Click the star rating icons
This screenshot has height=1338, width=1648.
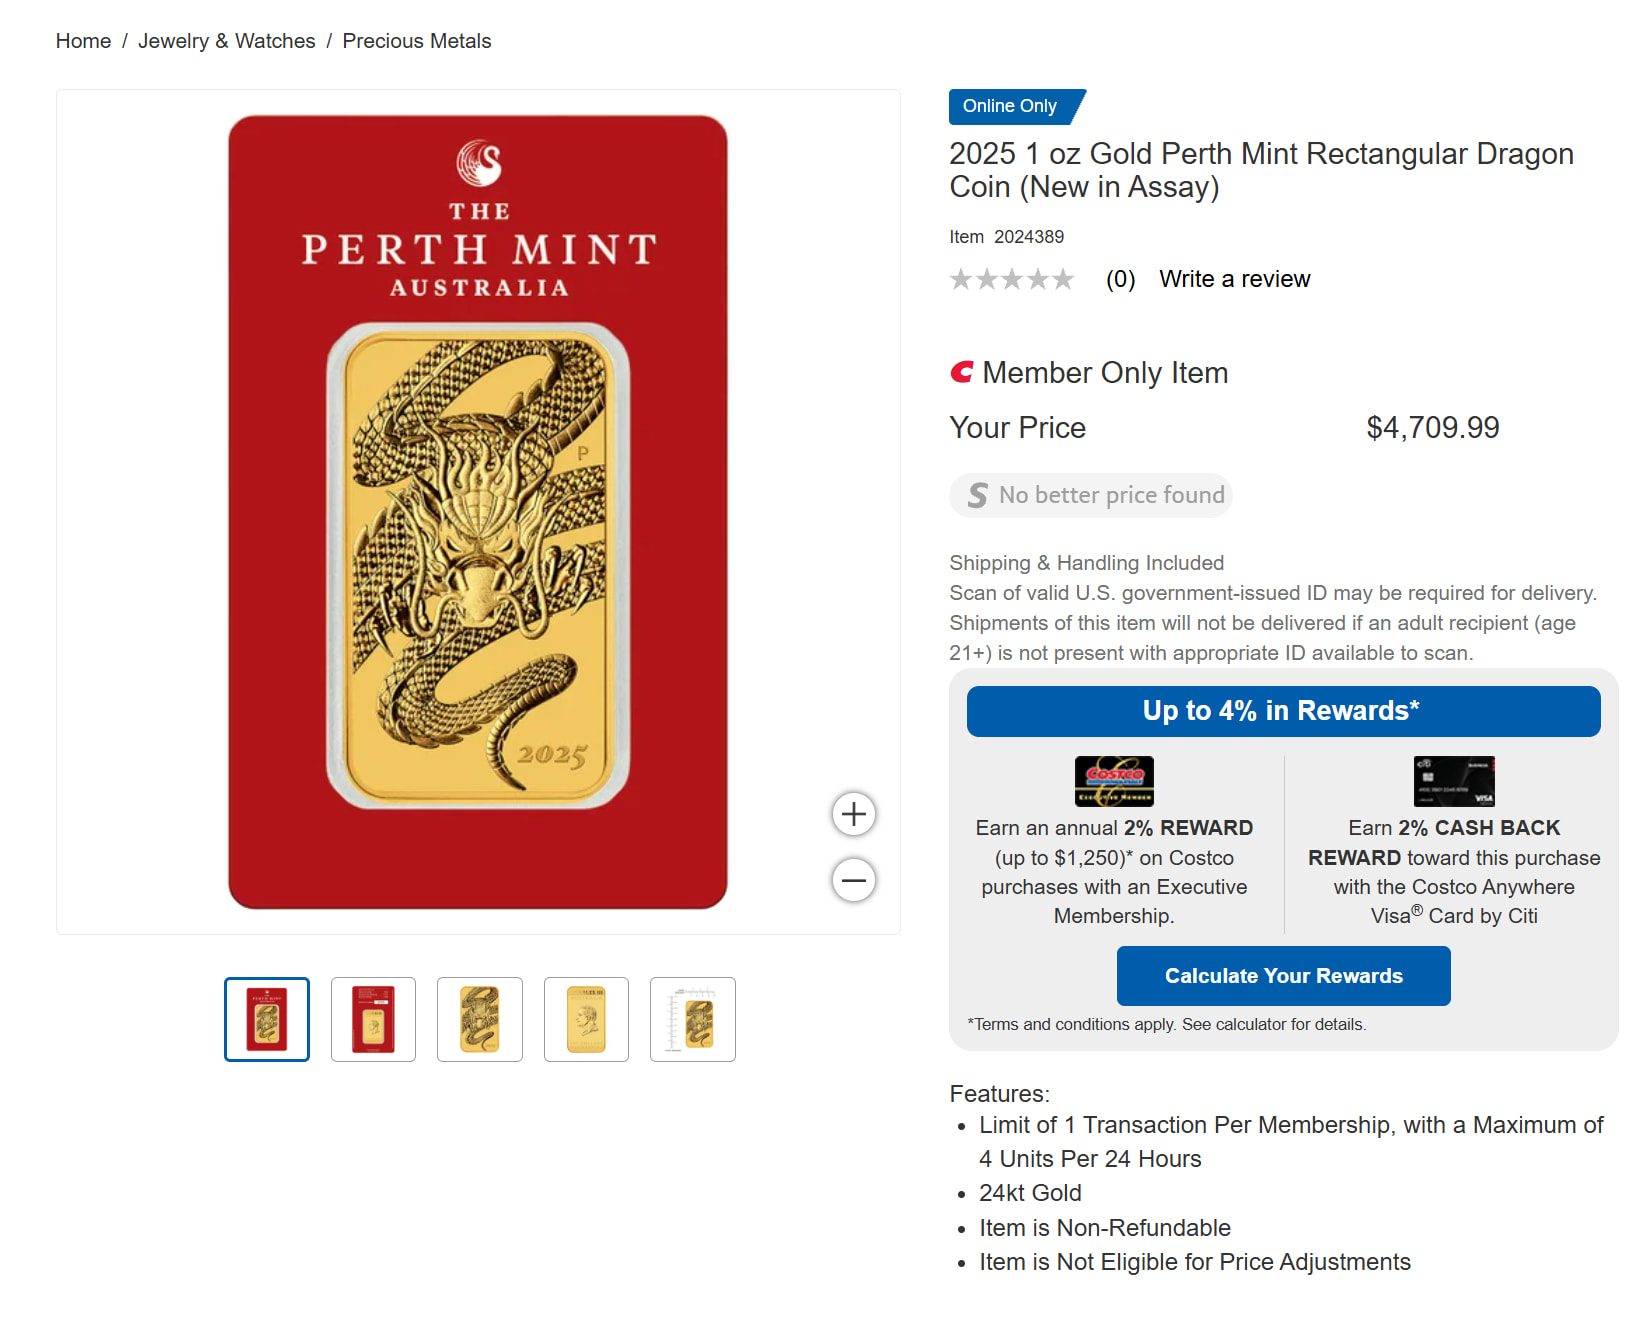coord(1012,279)
